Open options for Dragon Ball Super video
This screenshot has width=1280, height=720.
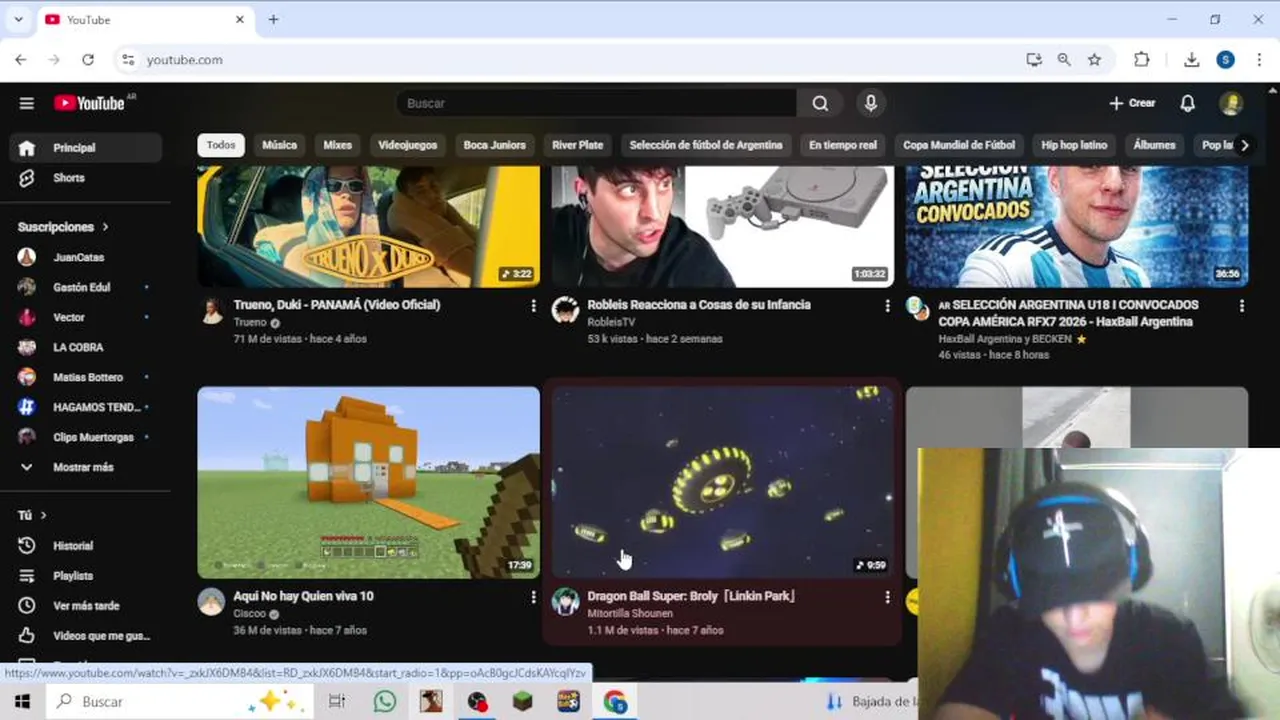887,597
